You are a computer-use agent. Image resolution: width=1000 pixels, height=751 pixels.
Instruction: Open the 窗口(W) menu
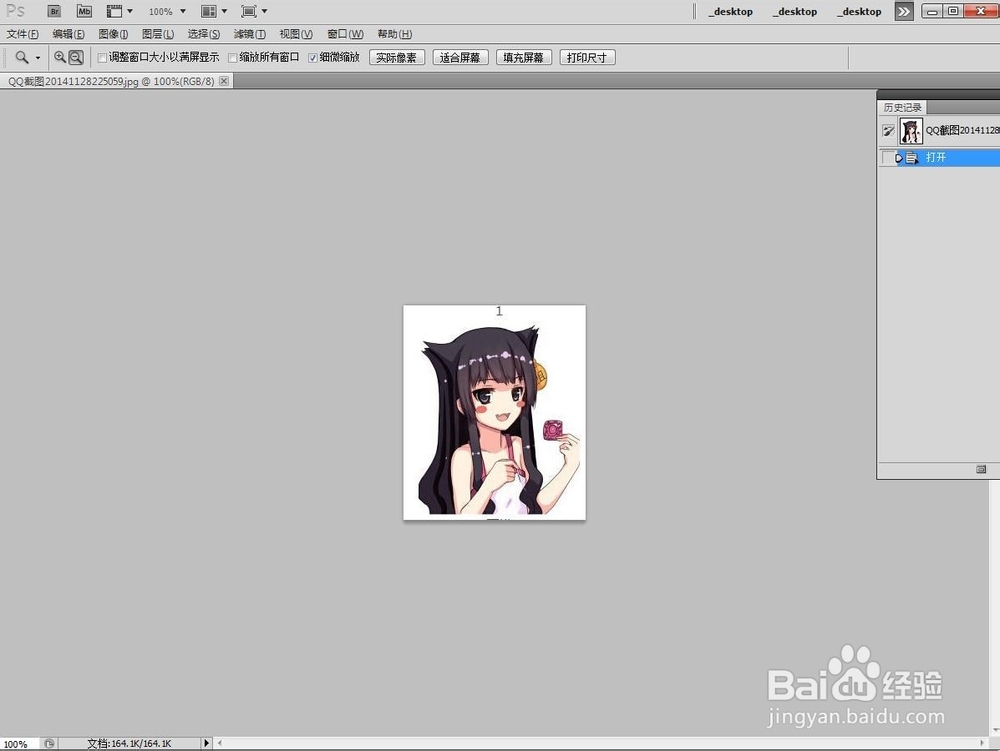pos(345,34)
